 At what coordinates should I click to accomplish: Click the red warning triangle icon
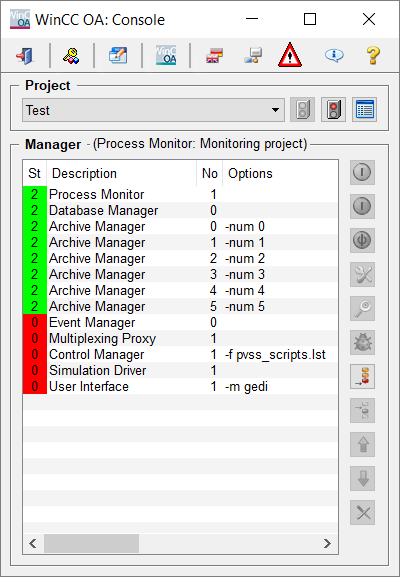pyautogui.click(x=290, y=55)
